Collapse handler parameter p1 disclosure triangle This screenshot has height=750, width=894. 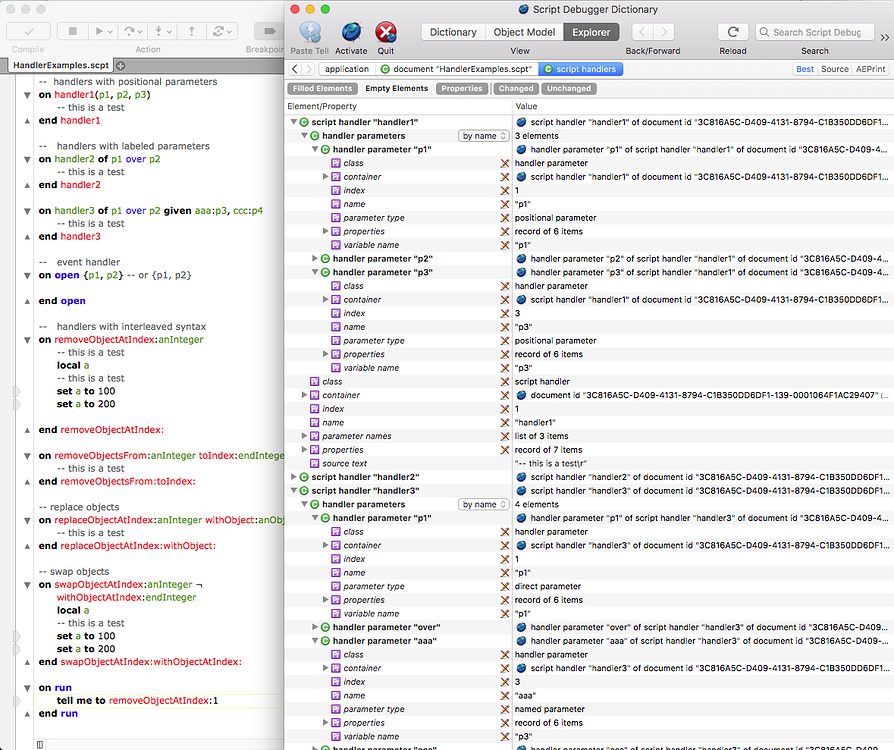(315, 149)
